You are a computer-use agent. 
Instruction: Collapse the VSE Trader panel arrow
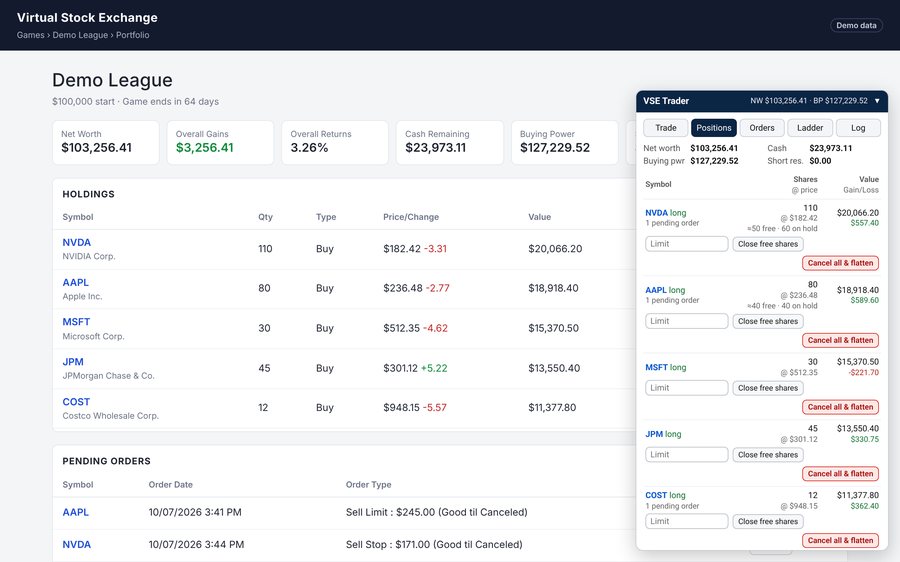(x=877, y=101)
